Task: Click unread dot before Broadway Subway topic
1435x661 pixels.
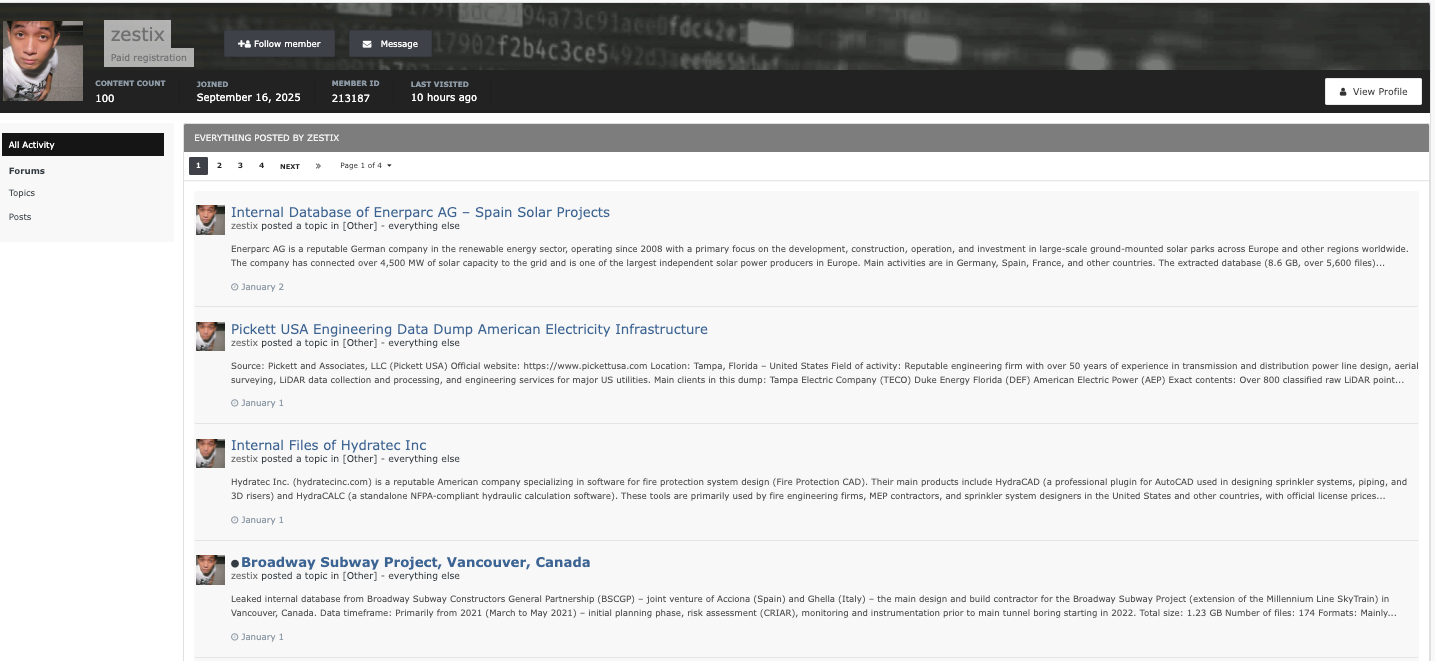Action: click(235, 564)
